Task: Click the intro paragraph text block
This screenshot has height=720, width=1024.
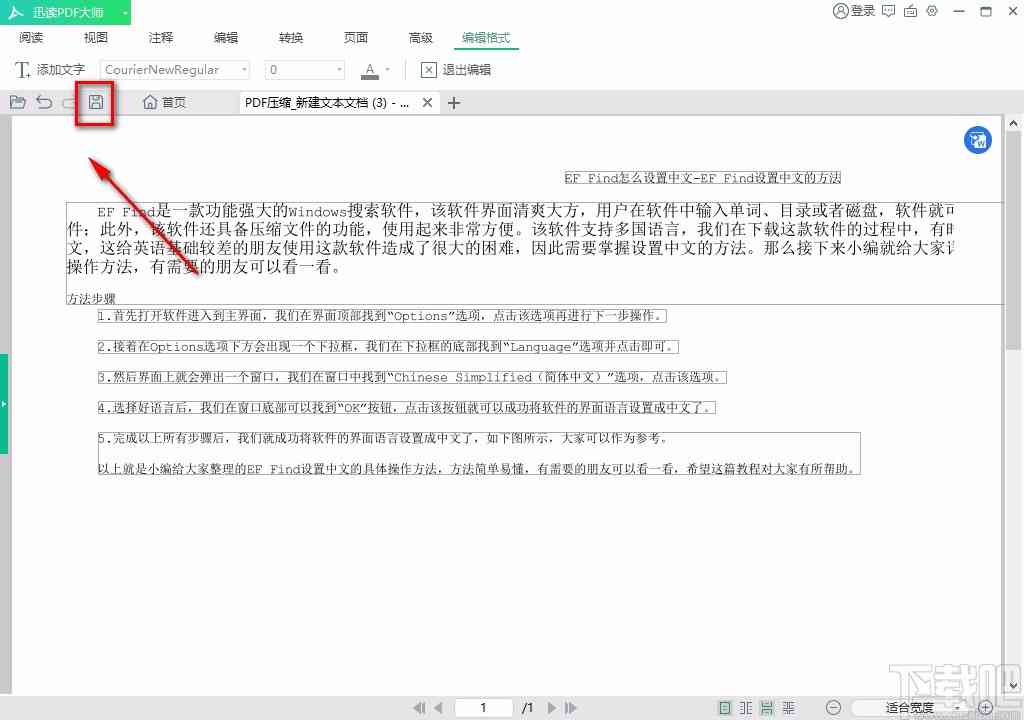Action: point(509,238)
